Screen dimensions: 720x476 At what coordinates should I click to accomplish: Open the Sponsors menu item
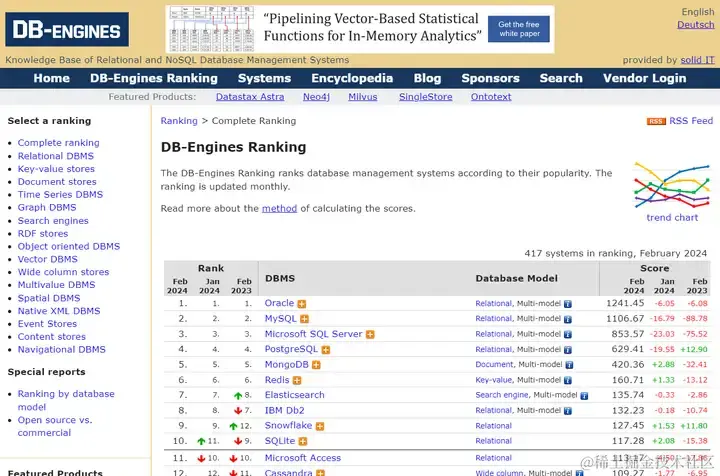point(490,78)
